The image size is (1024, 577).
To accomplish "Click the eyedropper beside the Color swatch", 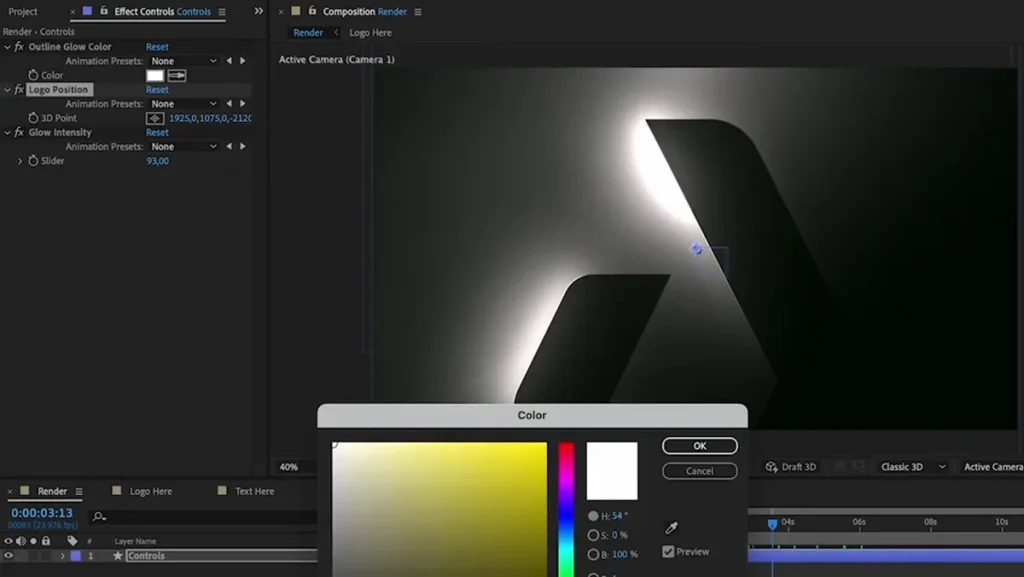I will (x=176, y=76).
